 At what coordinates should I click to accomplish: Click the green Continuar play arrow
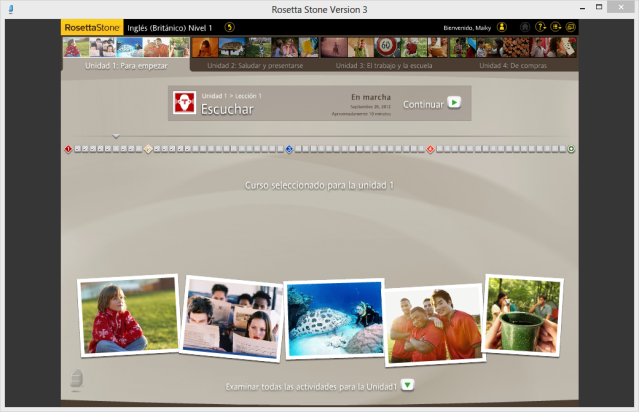[x=454, y=103]
